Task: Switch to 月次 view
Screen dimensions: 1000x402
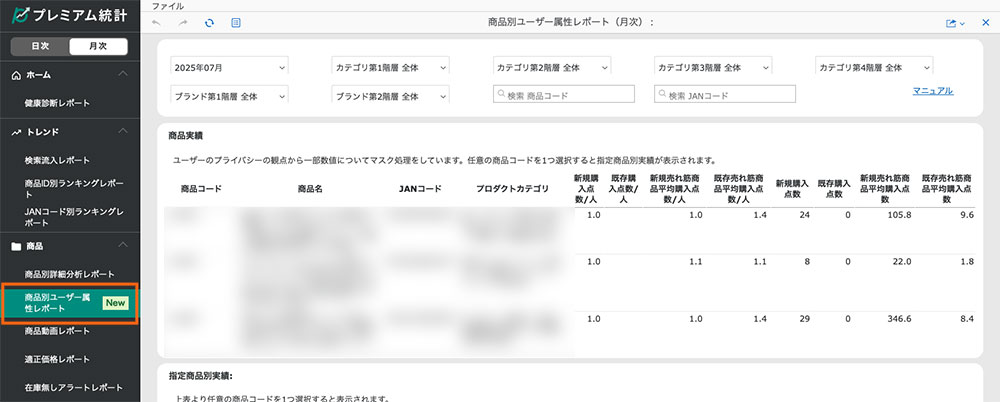Action: tap(98, 47)
